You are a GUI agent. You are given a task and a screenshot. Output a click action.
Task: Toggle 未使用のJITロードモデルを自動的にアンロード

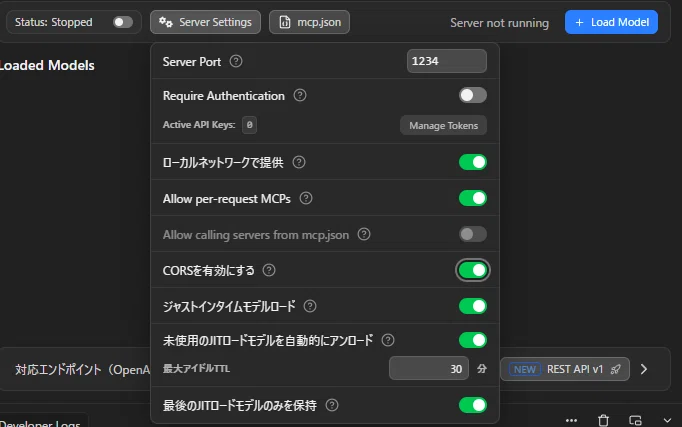tap(473, 340)
